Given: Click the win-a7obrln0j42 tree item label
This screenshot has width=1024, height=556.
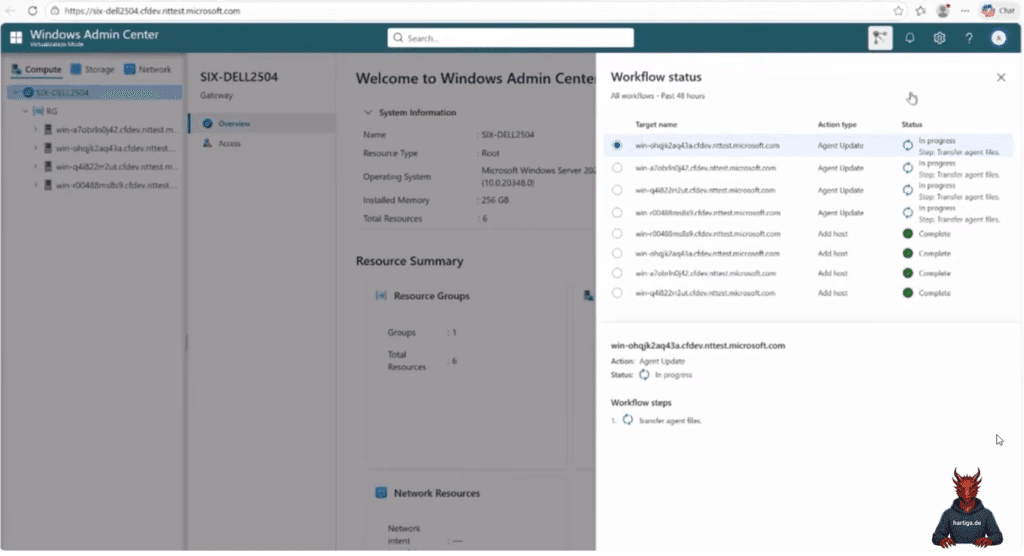Looking at the screenshot, I should (115, 129).
